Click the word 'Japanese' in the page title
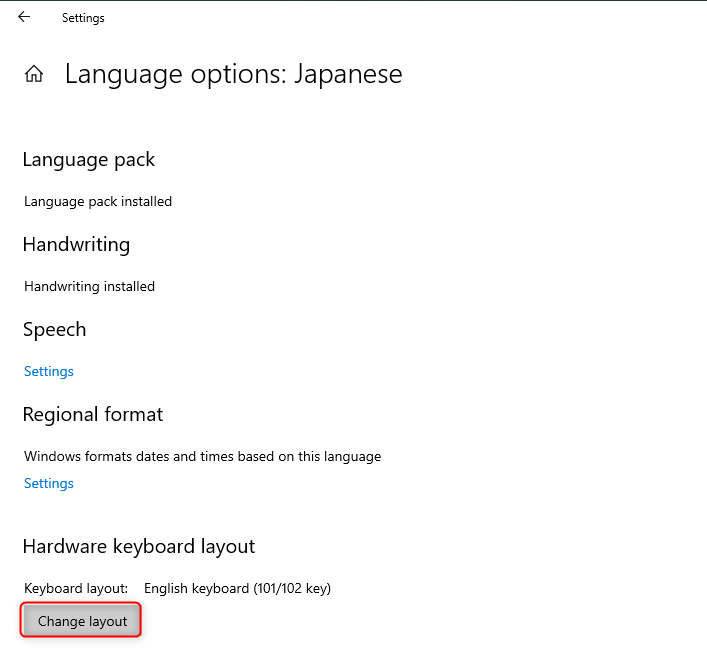This screenshot has height=658, width=707. click(348, 74)
